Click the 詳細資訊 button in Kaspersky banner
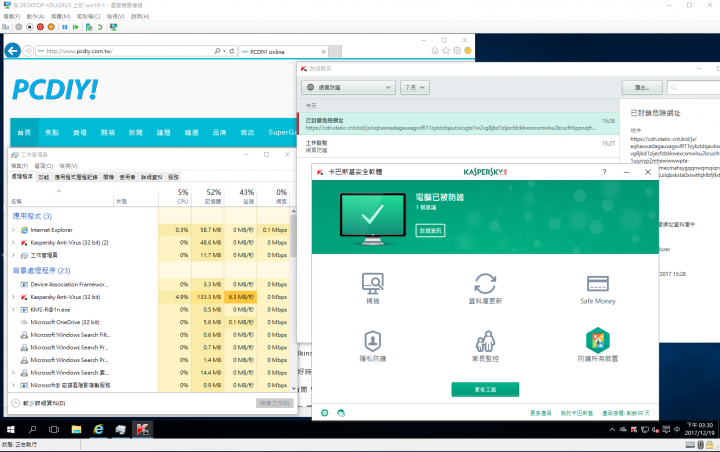The width and height of the screenshot is (720, 452). click(430, 231)
